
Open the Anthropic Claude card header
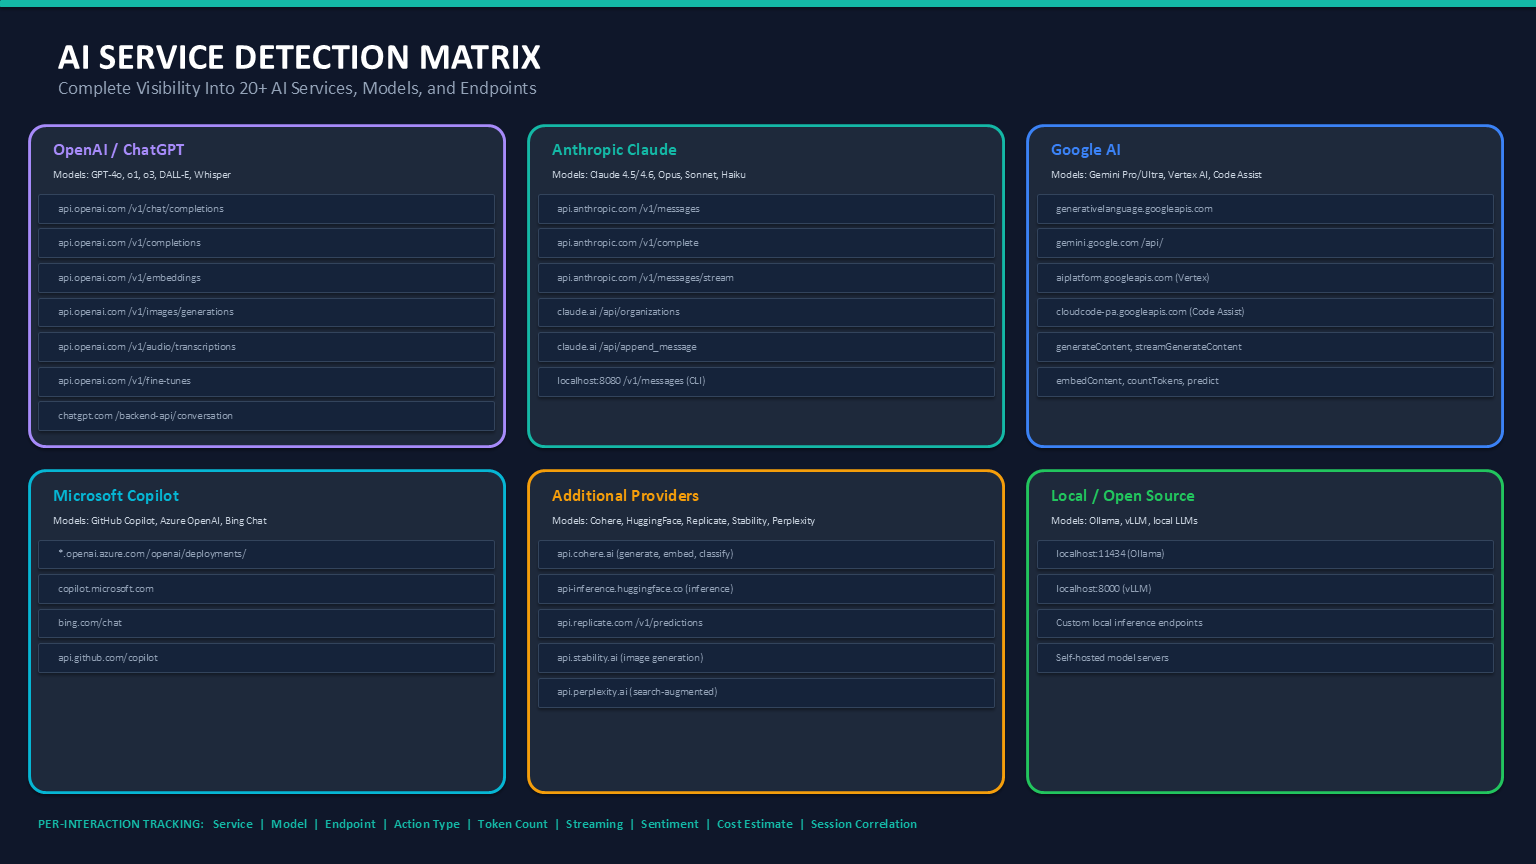pos(614,149)
